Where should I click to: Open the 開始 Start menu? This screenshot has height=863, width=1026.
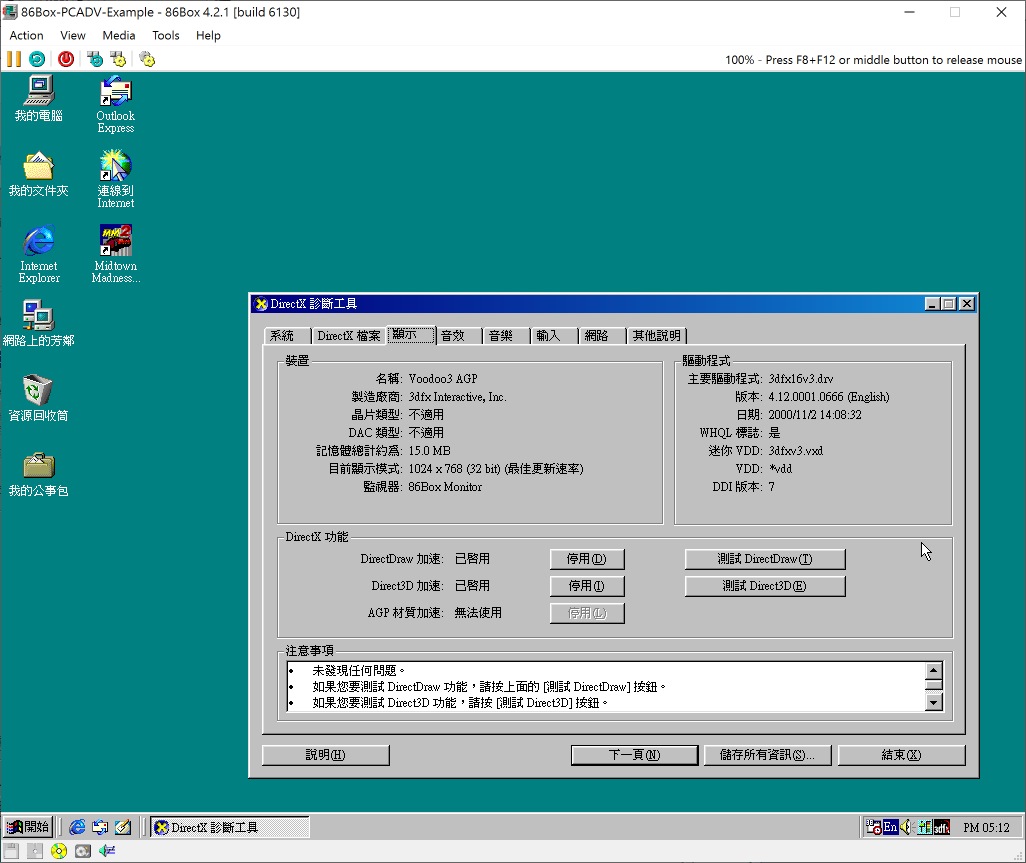[x=27, y=826]
